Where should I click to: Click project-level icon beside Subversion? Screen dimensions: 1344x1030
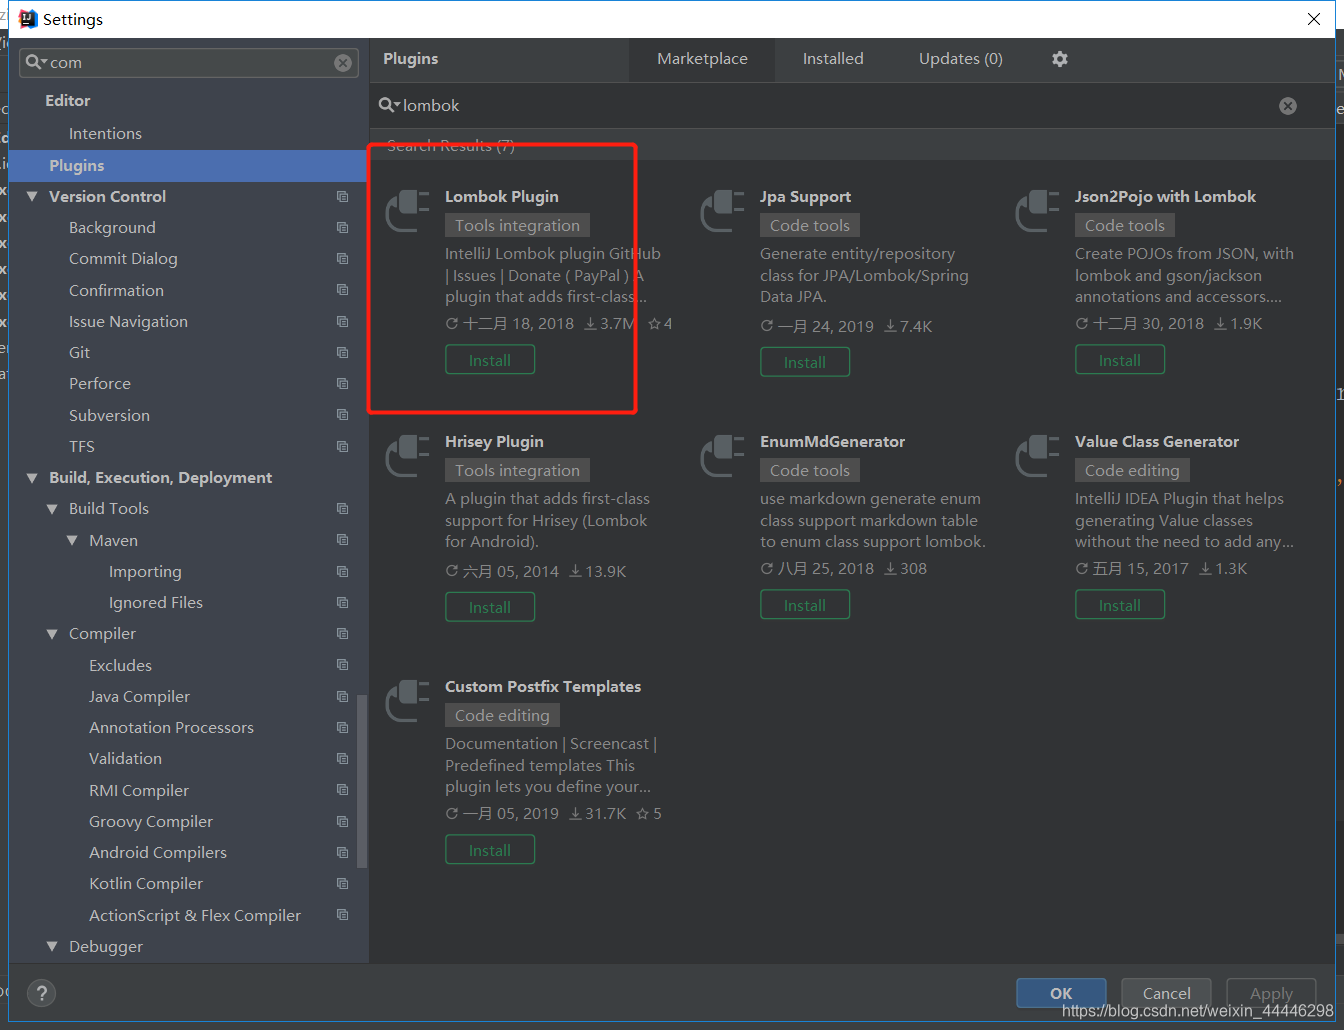tap(343, 415)
